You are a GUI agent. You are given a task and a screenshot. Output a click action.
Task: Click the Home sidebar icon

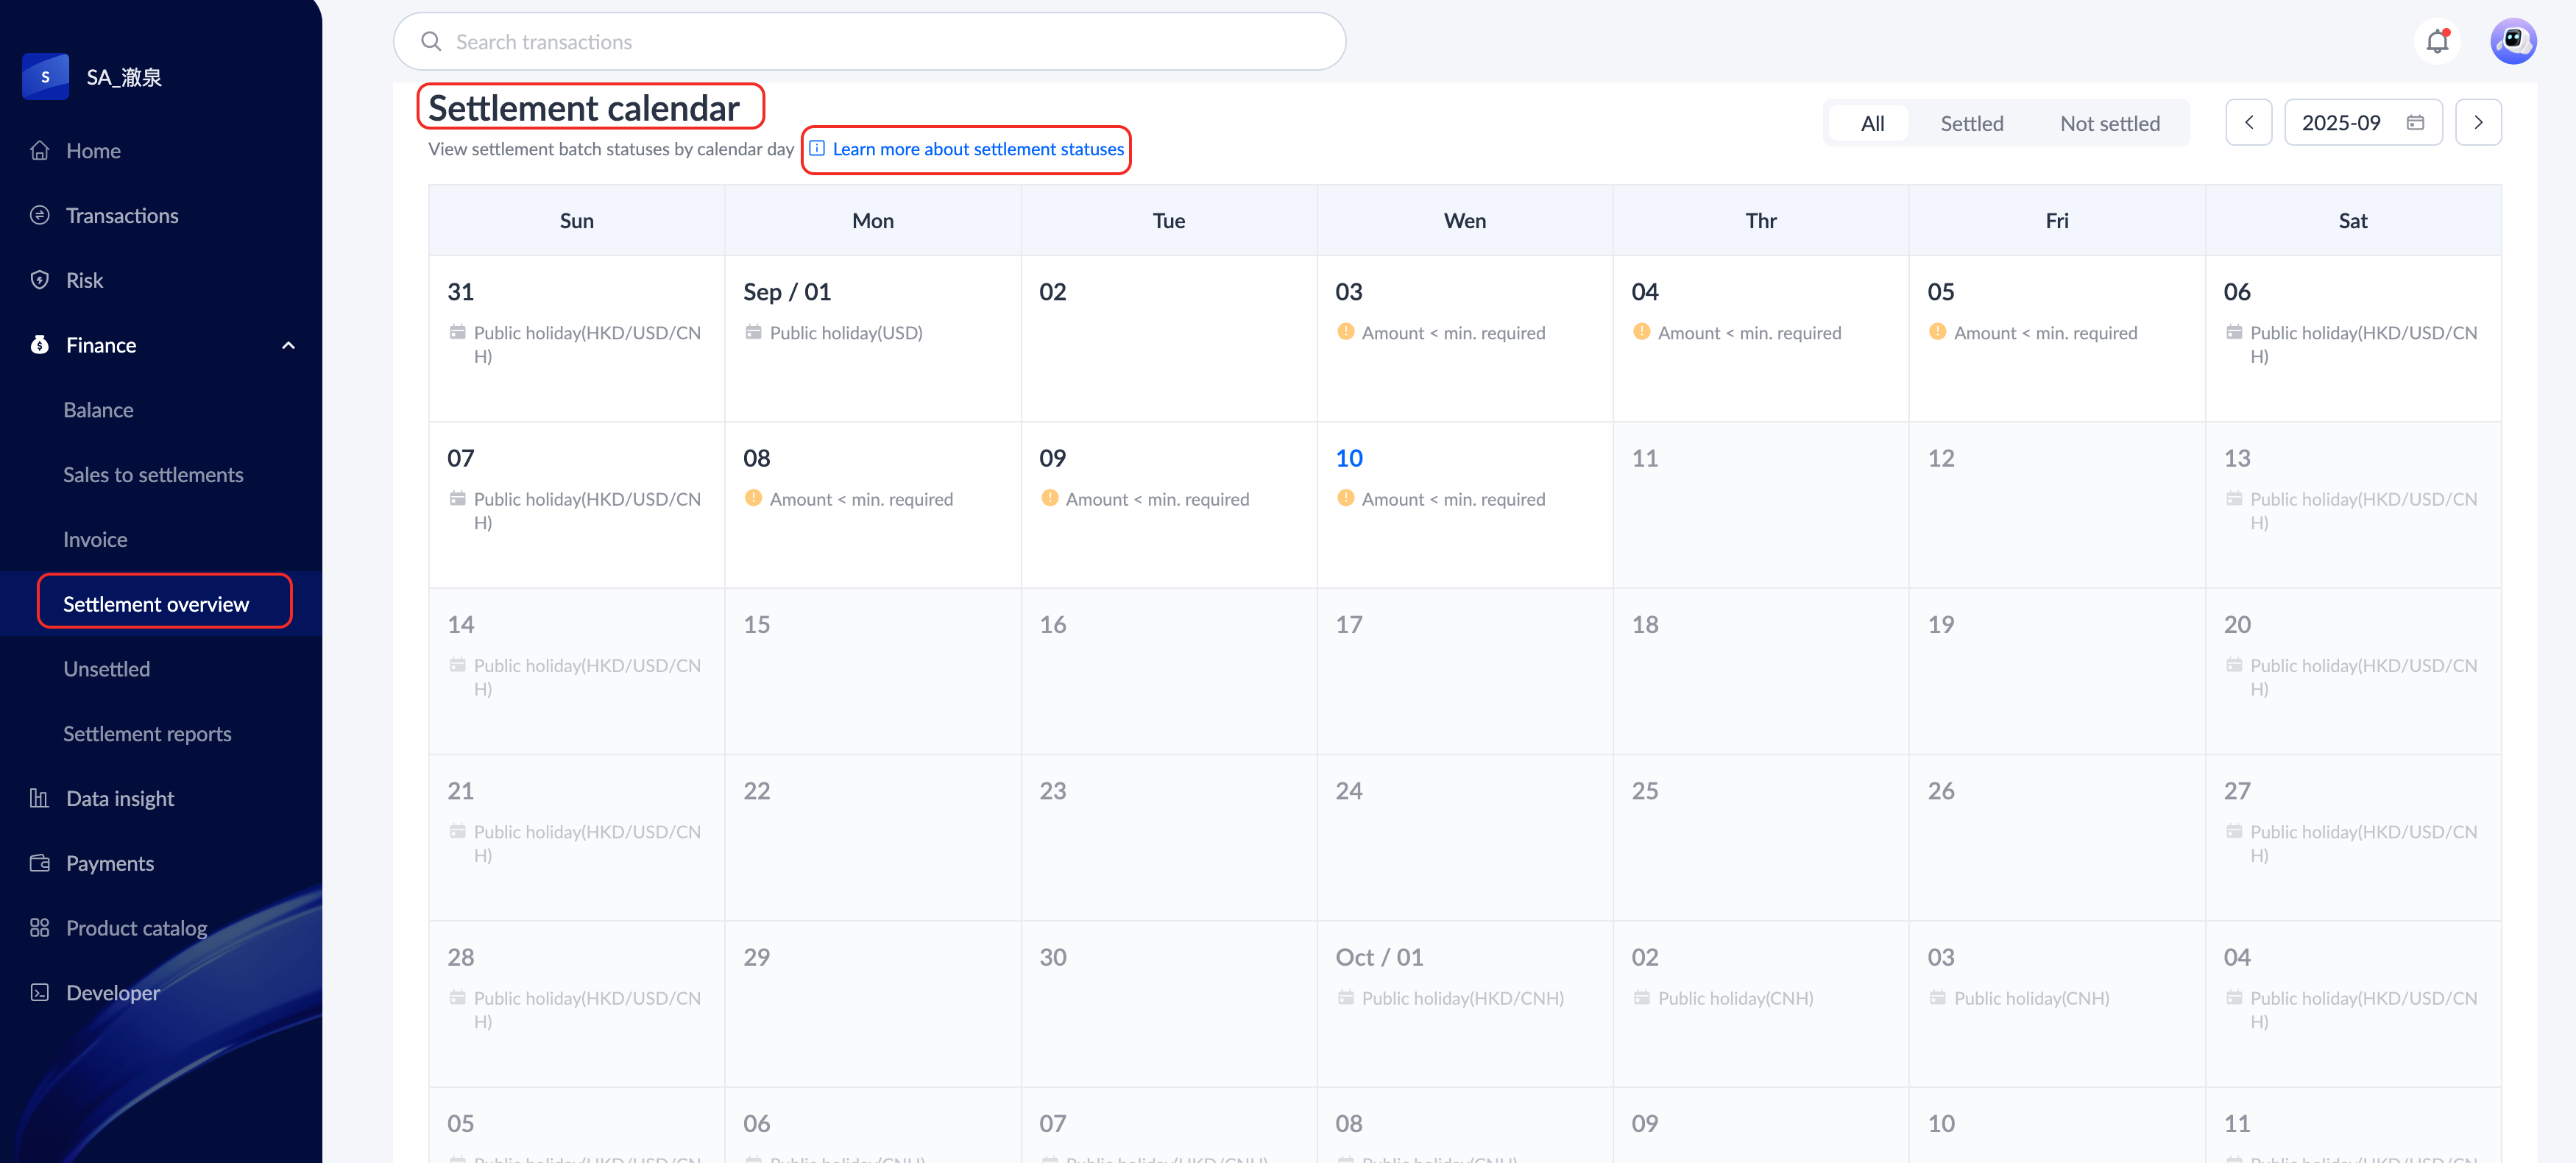pyautogui.click(x=40, y=150)
